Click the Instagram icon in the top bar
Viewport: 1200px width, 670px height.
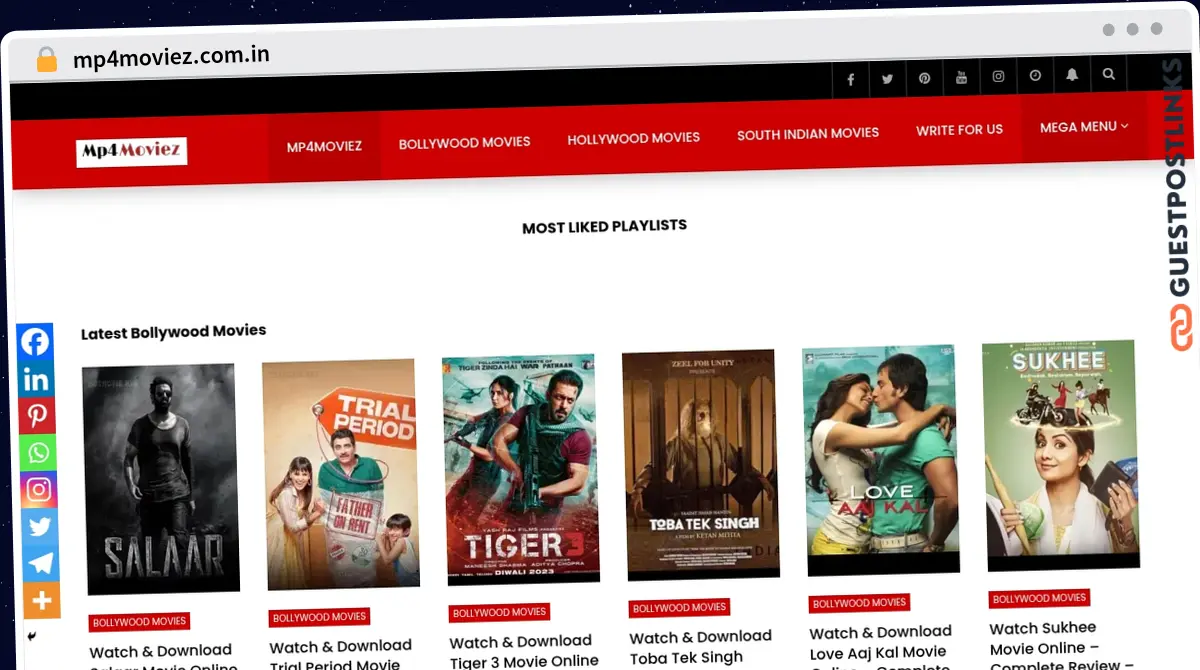[998, 76]
